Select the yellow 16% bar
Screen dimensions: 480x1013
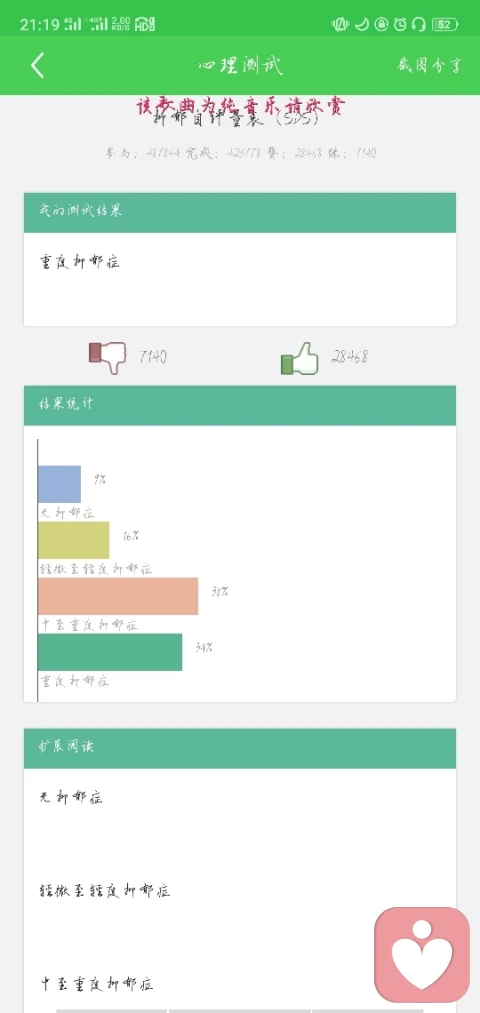pos(74,540)
